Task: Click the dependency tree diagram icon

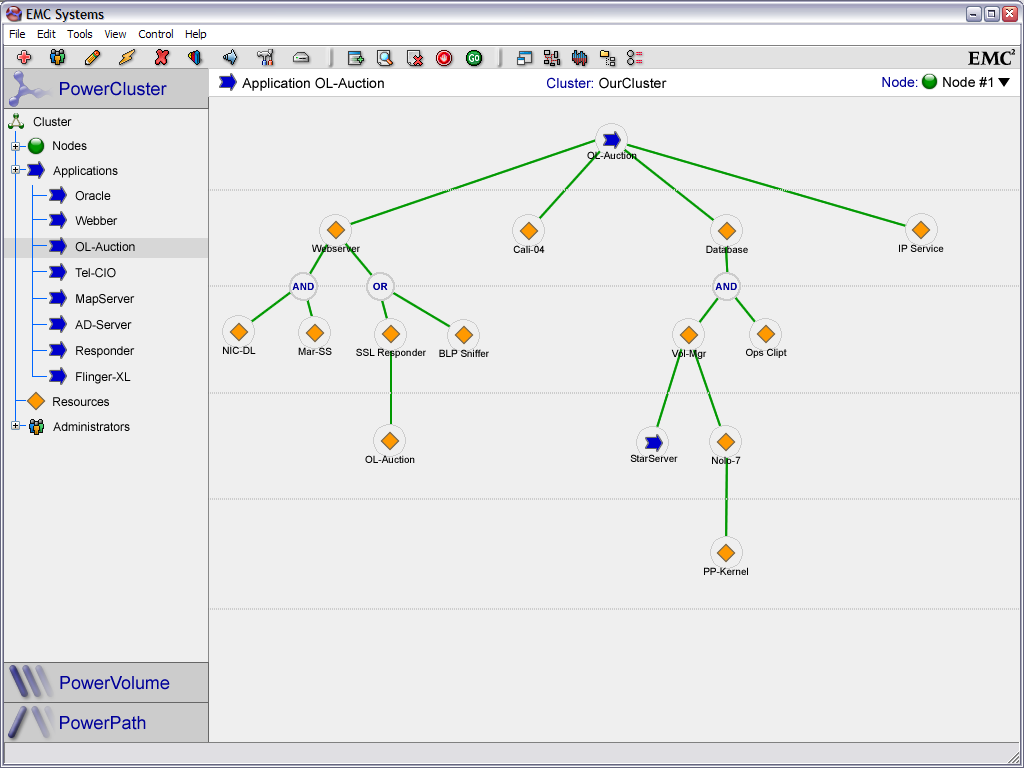Action: point(552,58)
